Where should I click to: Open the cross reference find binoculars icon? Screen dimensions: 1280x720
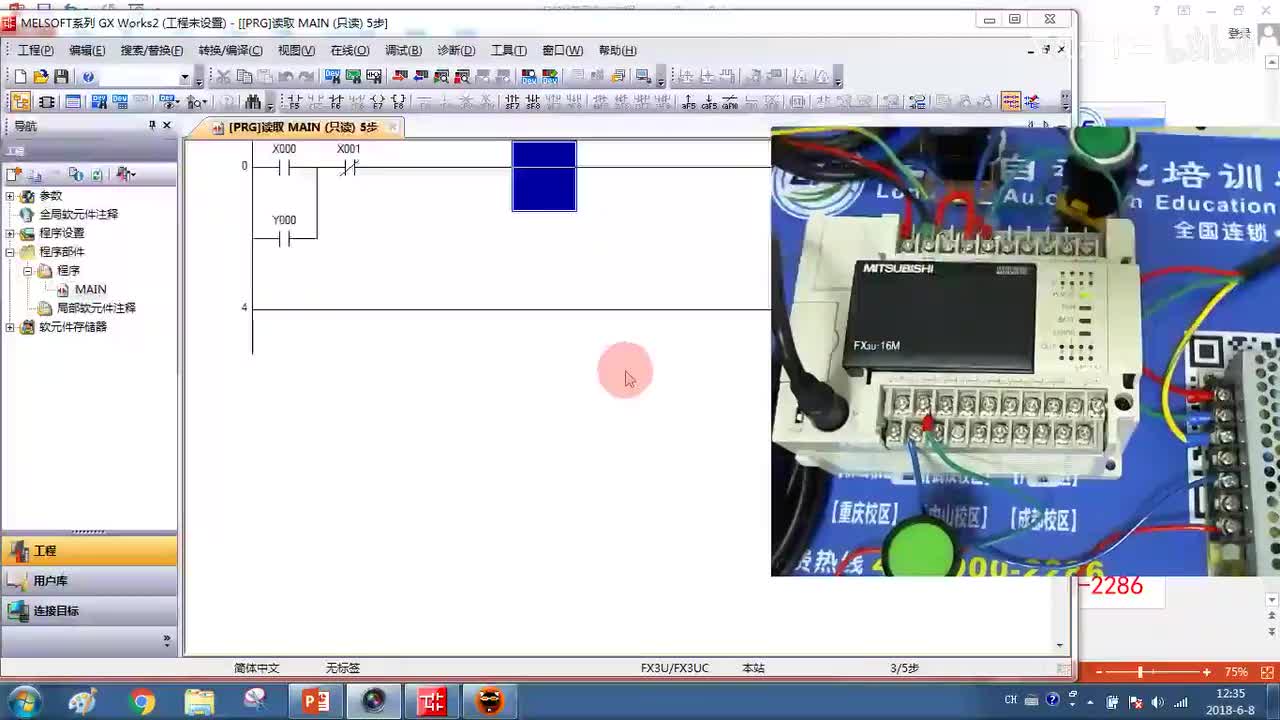click(253, 102)
